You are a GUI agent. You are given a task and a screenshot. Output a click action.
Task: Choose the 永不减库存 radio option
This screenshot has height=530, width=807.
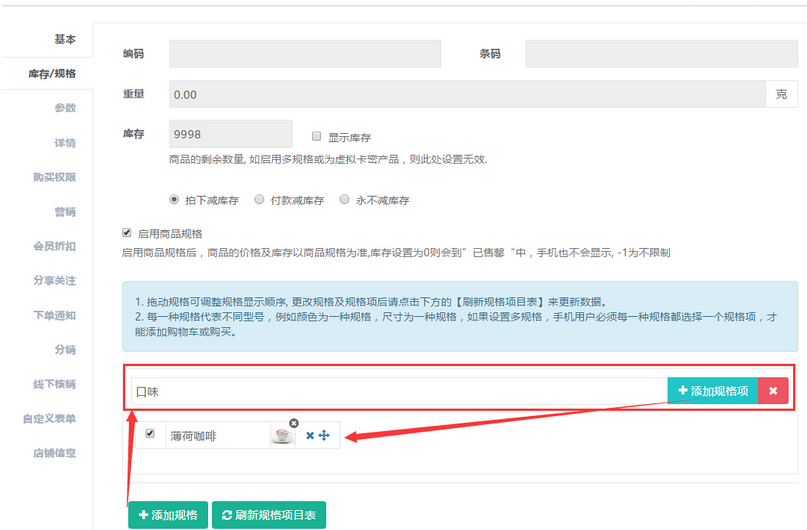(x=345, y=200)
